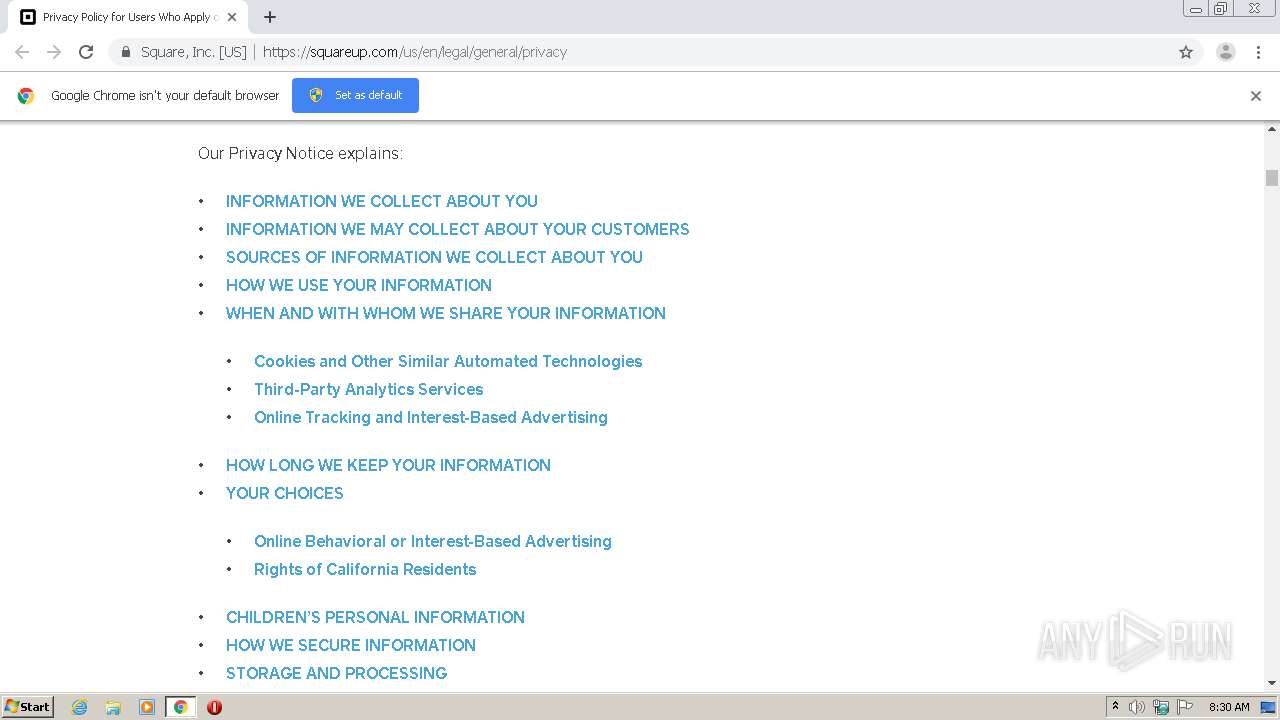Click the padlock site security icon
1280x720 pixels.
pyautogui.click(x=126, y=52)
